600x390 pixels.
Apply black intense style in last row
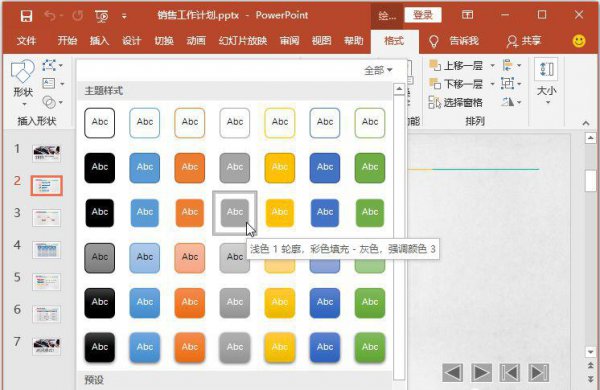[x=99, y=348]
